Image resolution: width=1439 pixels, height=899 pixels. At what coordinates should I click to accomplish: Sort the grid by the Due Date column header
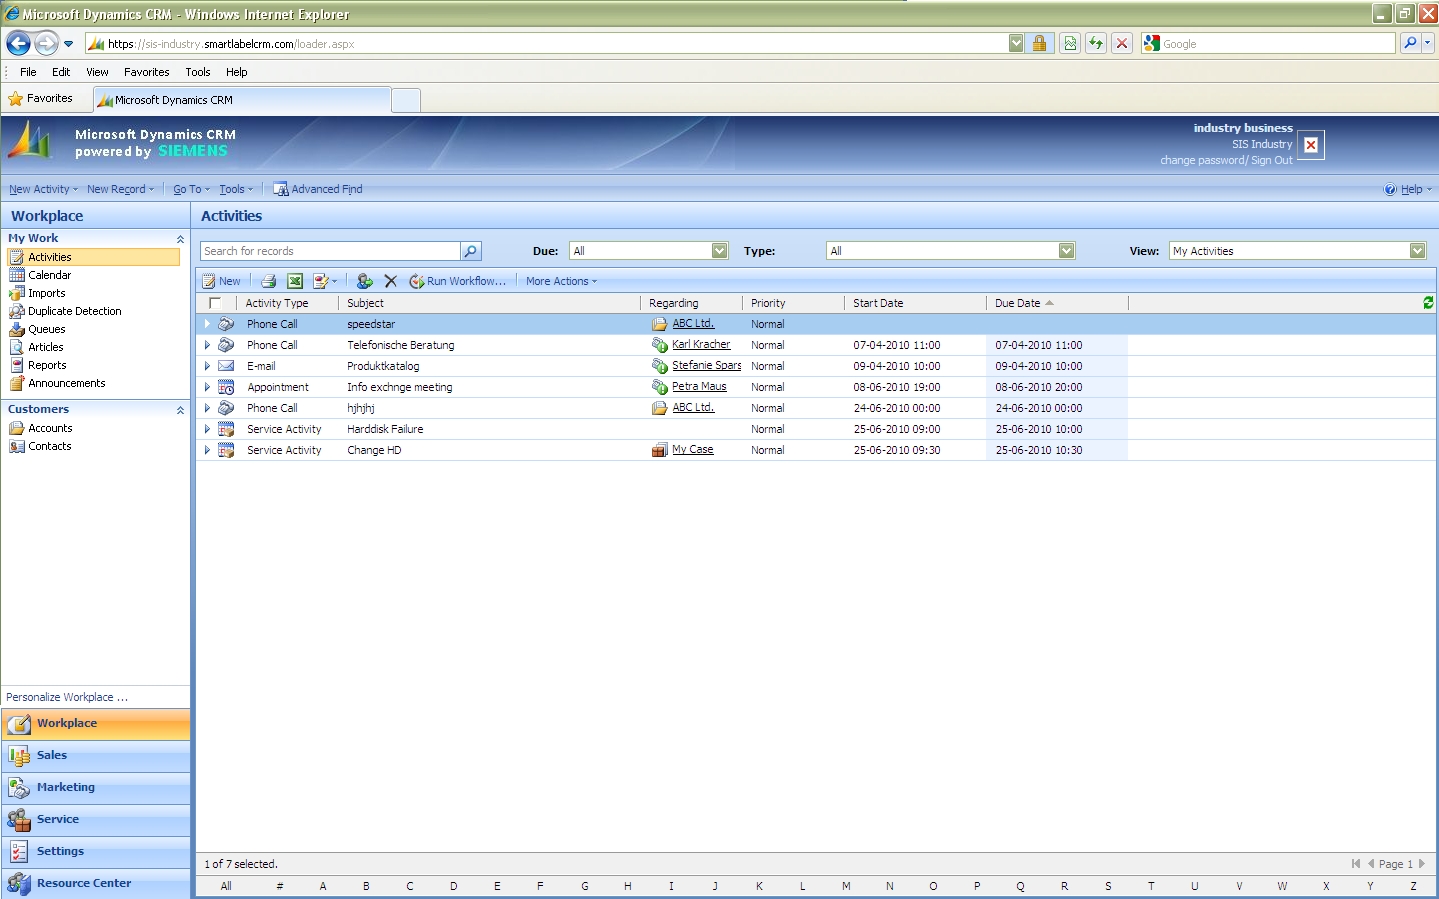pyautogui.click(x=1018, y=303)
